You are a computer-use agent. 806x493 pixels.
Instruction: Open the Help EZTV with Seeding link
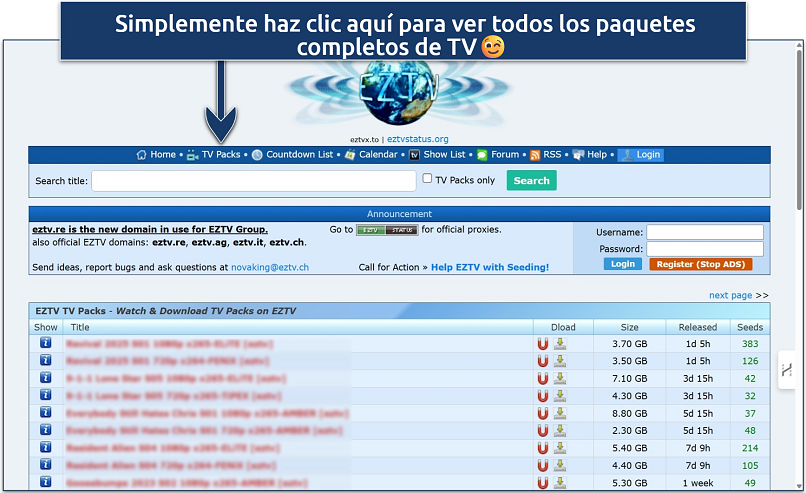click(490, 267)
